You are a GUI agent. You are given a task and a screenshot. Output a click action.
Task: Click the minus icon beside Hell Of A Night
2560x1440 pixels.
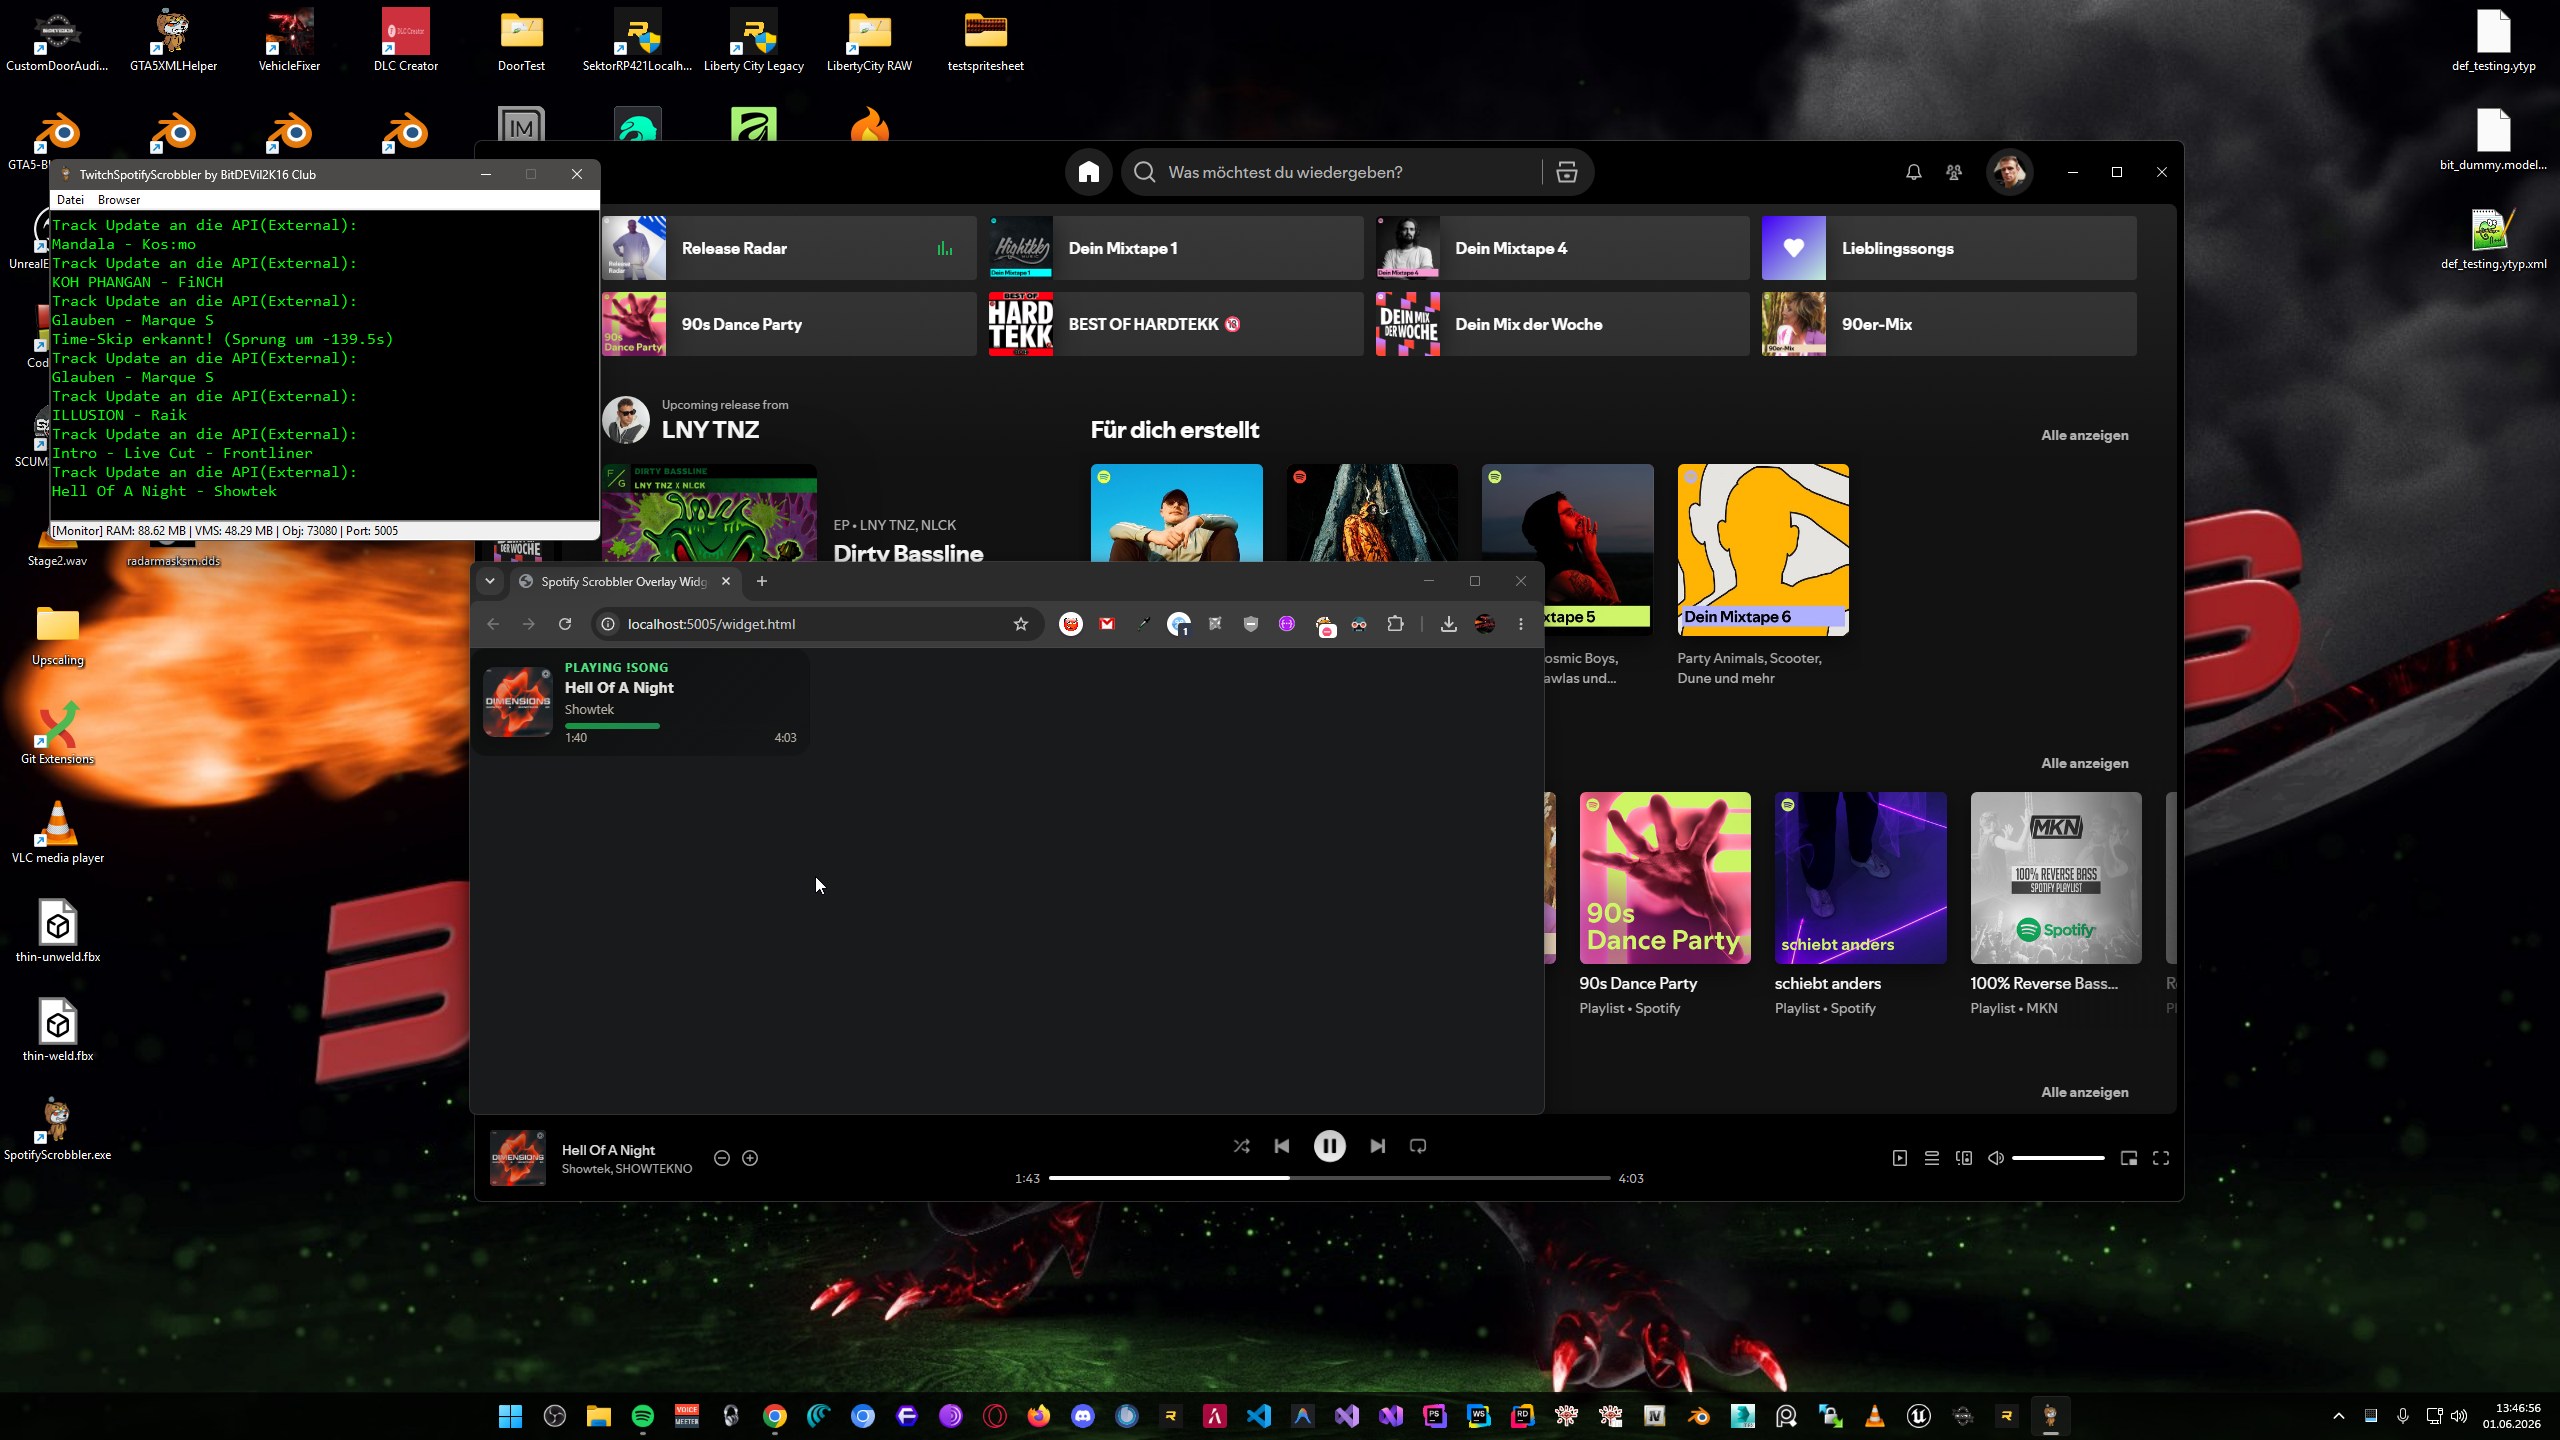coord(721,1158)
